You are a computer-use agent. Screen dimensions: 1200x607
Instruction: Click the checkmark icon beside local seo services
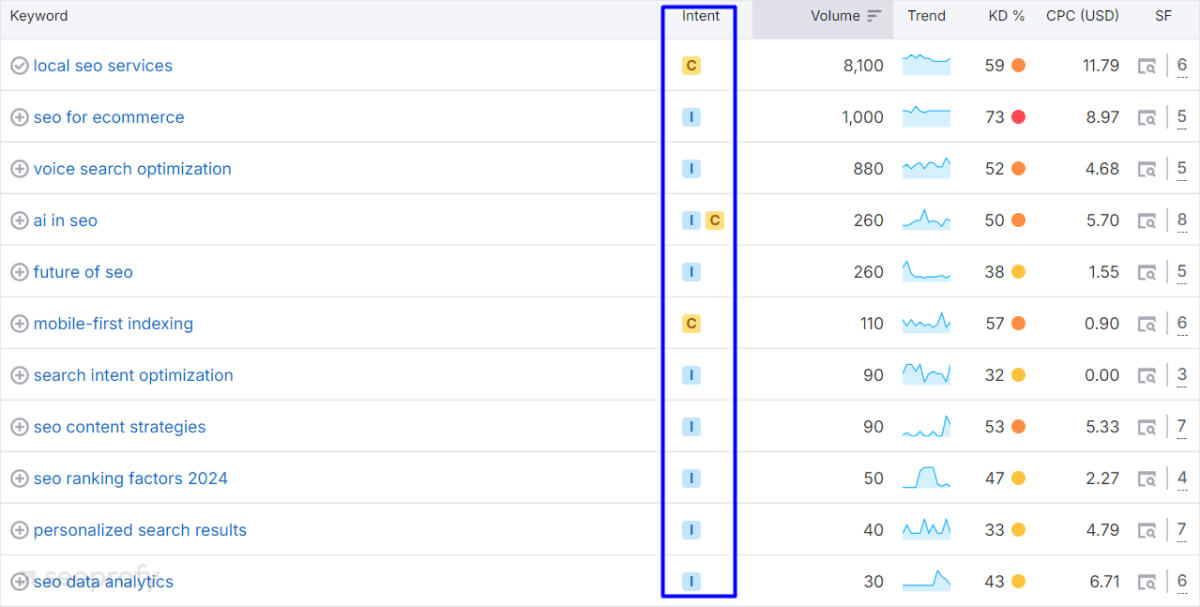[x=19, y=66]
